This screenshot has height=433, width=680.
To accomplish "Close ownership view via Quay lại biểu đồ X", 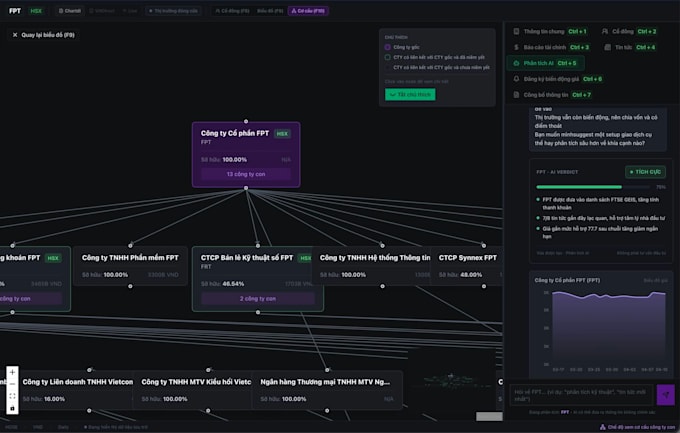I will pyautogui.click(x=15, y=35).
